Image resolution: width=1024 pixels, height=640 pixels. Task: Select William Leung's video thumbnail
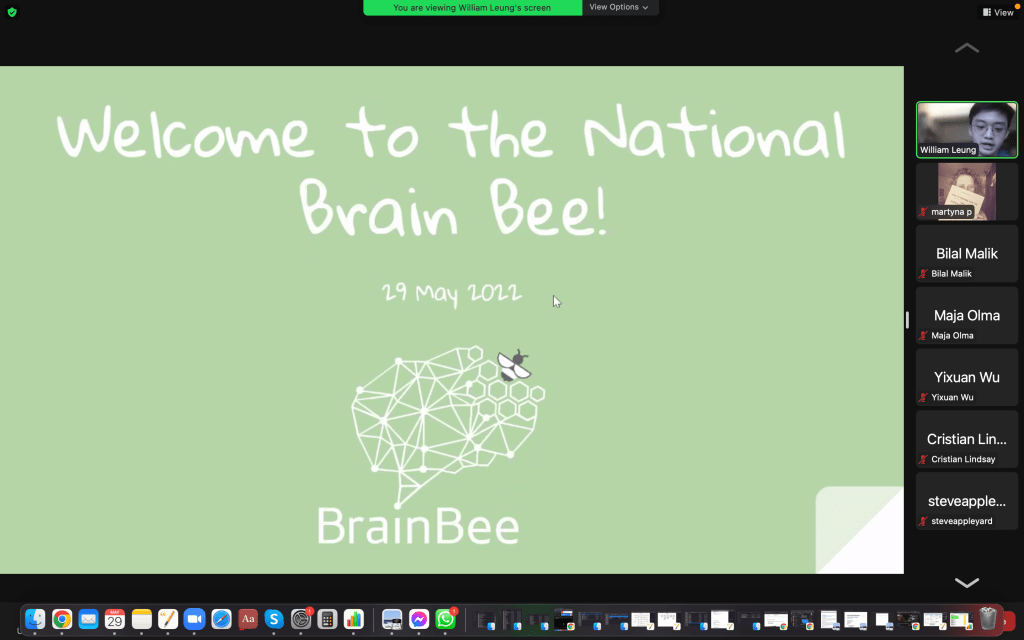(966, 129)
